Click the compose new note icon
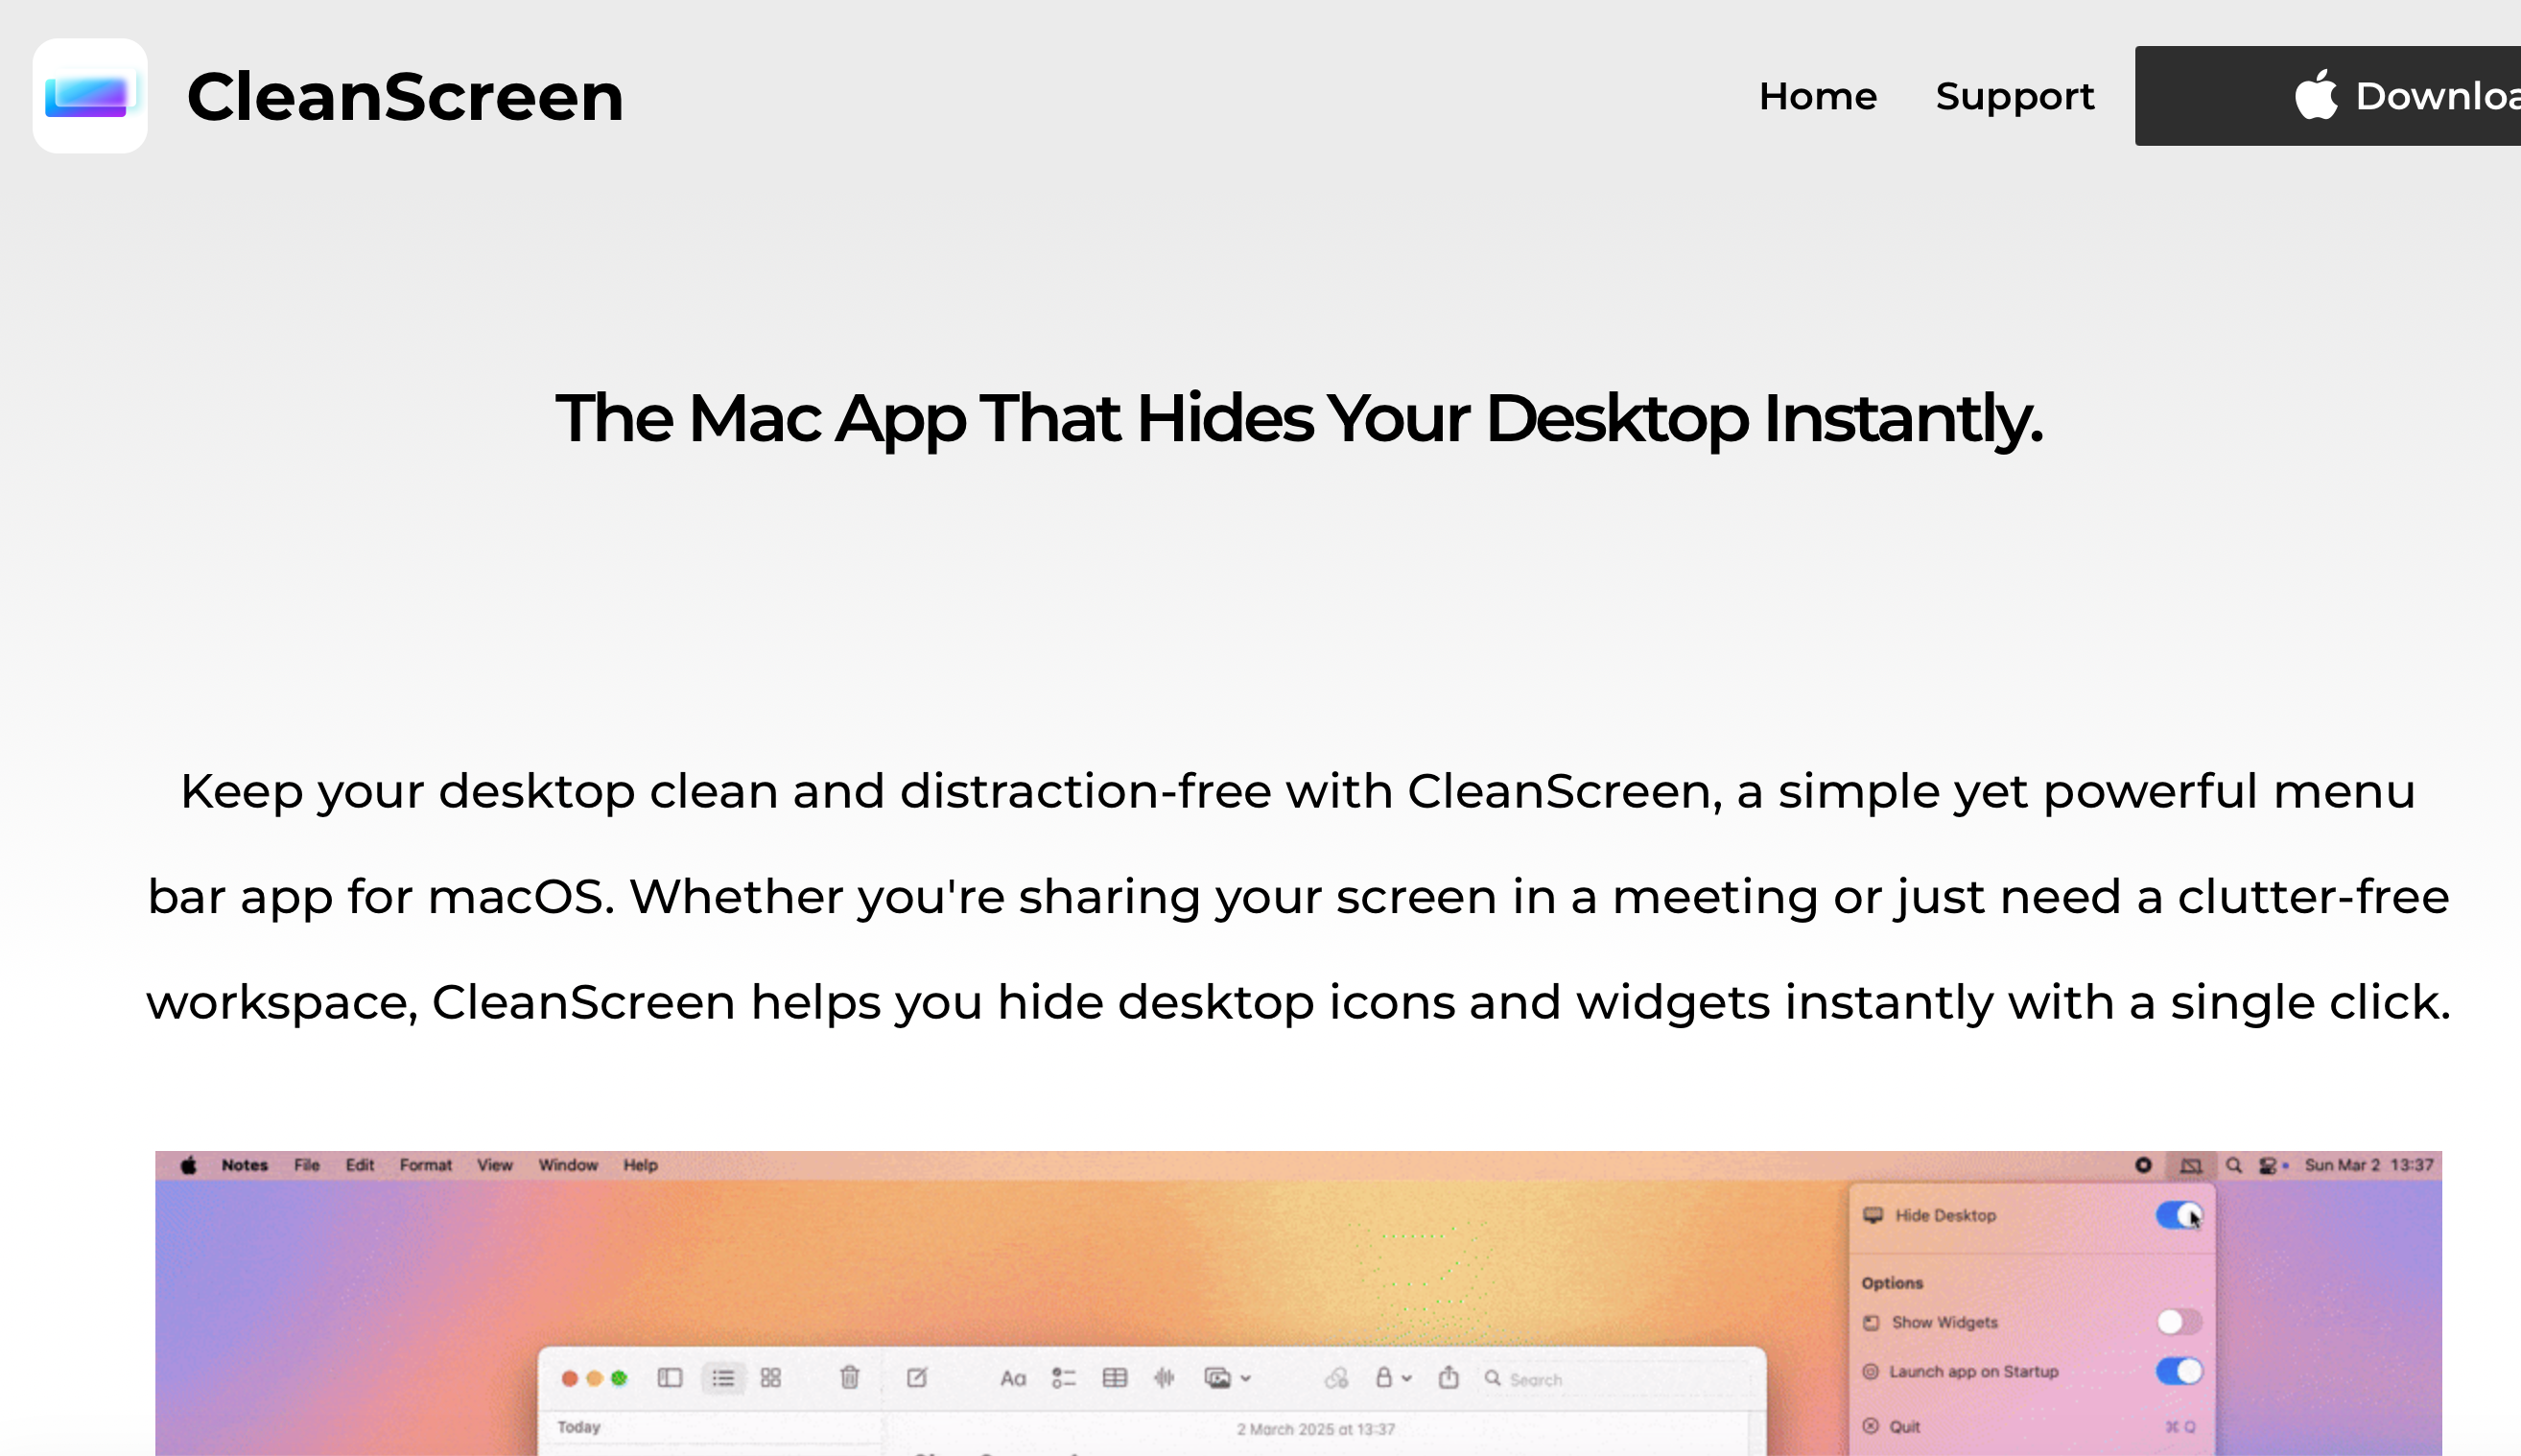This screenshot has width=2521, height=1456. (916, 1378)
